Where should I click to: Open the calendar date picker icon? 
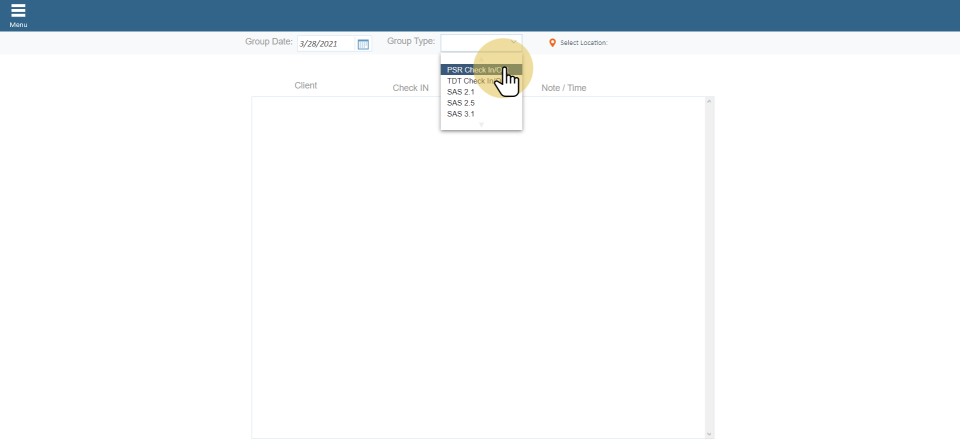363,44
